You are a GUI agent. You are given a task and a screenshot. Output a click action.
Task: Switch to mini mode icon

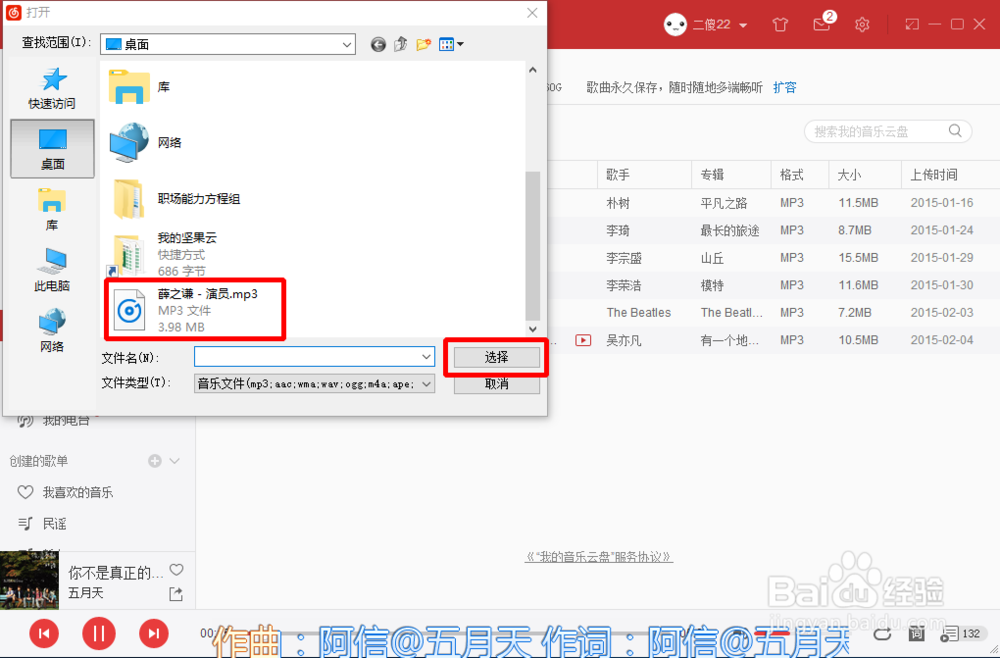click(912, 25)
